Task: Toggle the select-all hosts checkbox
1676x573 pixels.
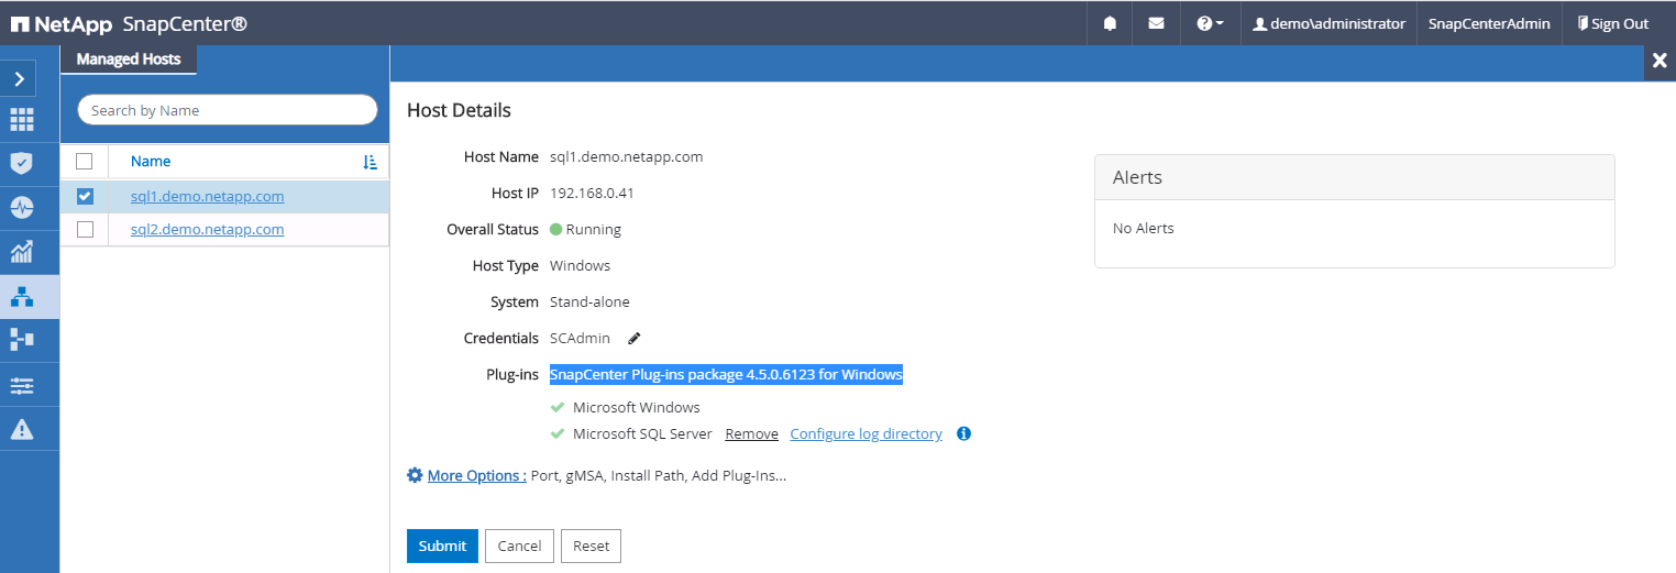Action: [85, 161]
